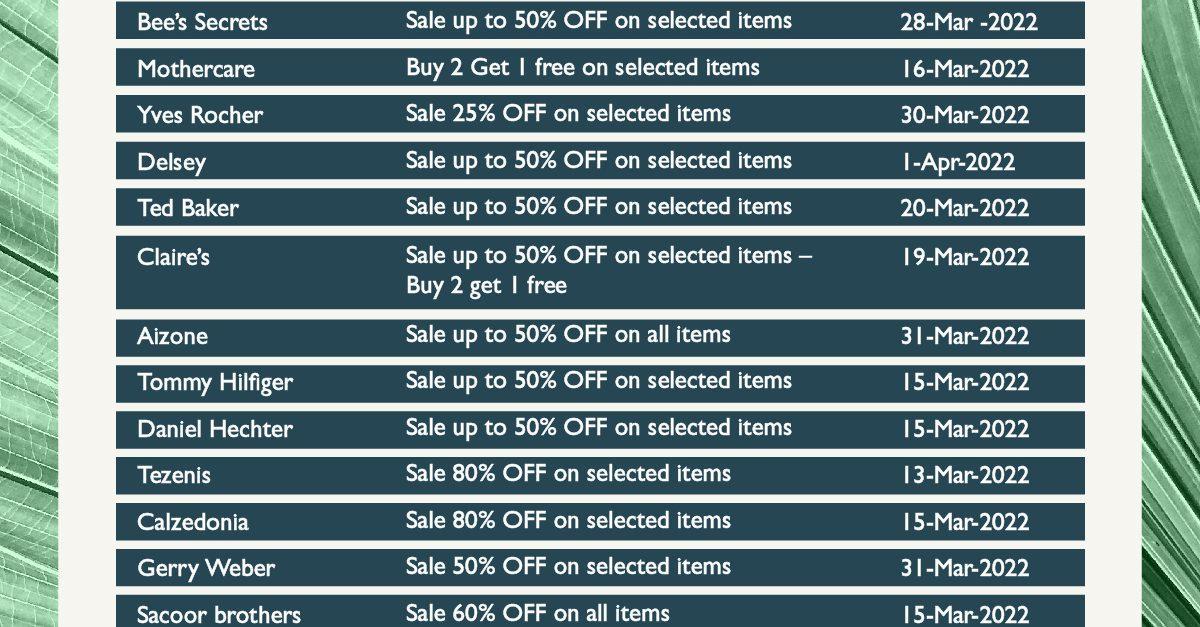Select the Claire's brand label
This screenshot has width=1200, height=627.
(173, 257)
